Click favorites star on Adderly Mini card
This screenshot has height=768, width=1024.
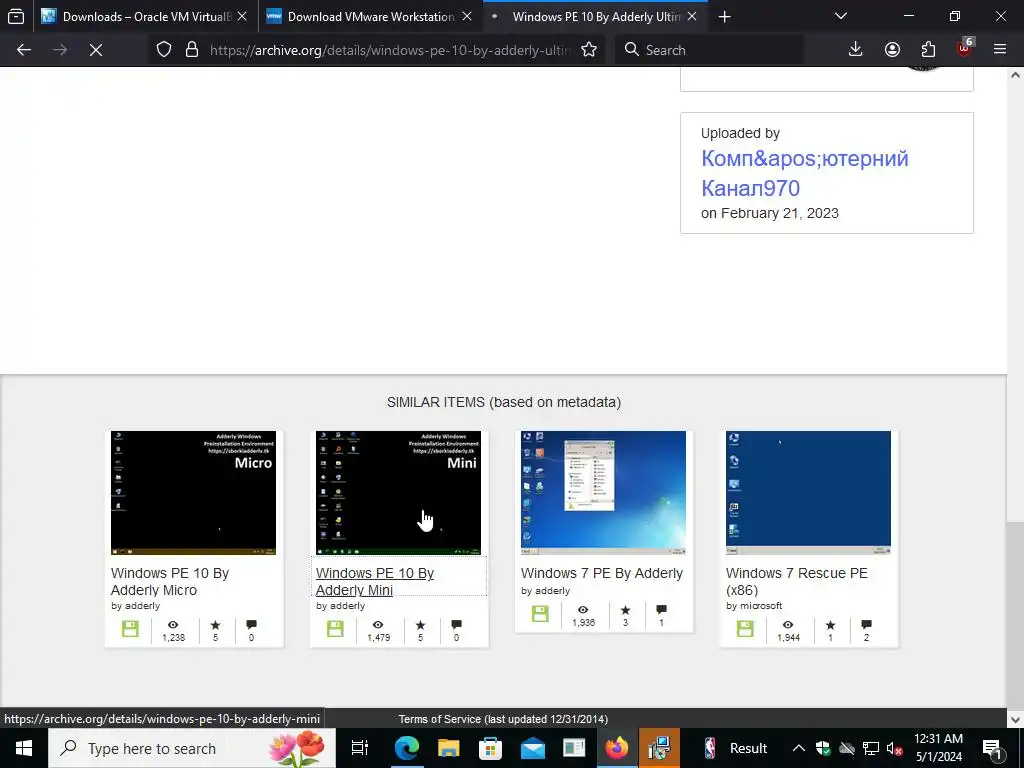[420, 625]
